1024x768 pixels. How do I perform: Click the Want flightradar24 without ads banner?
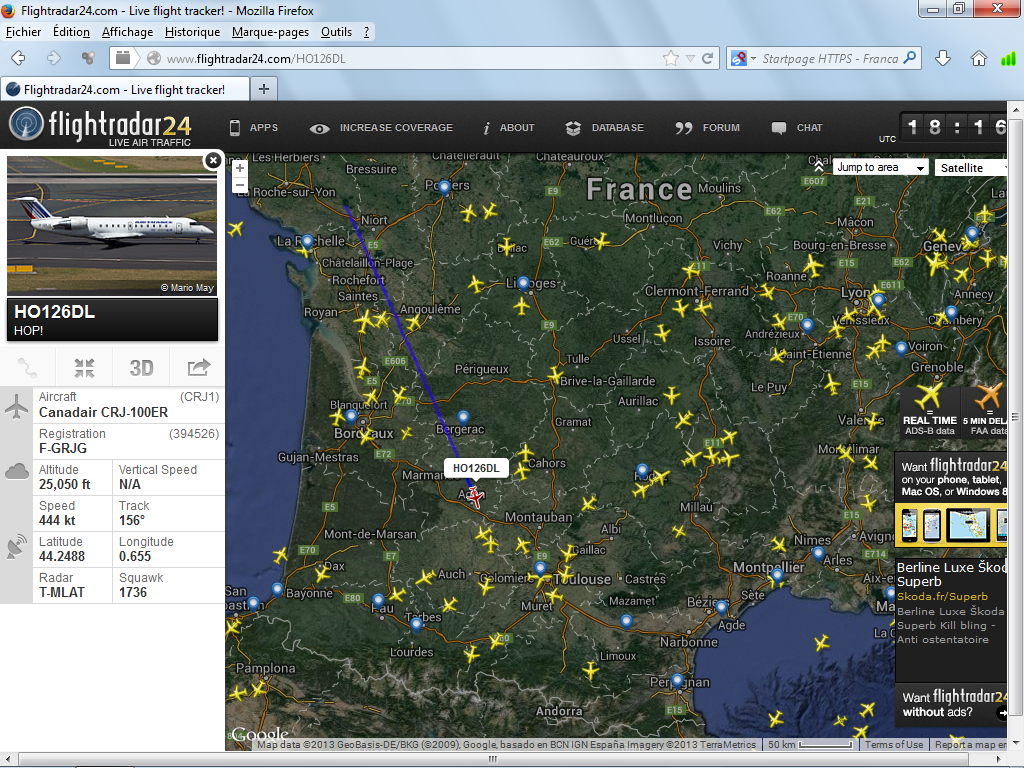tap(952, 704)
